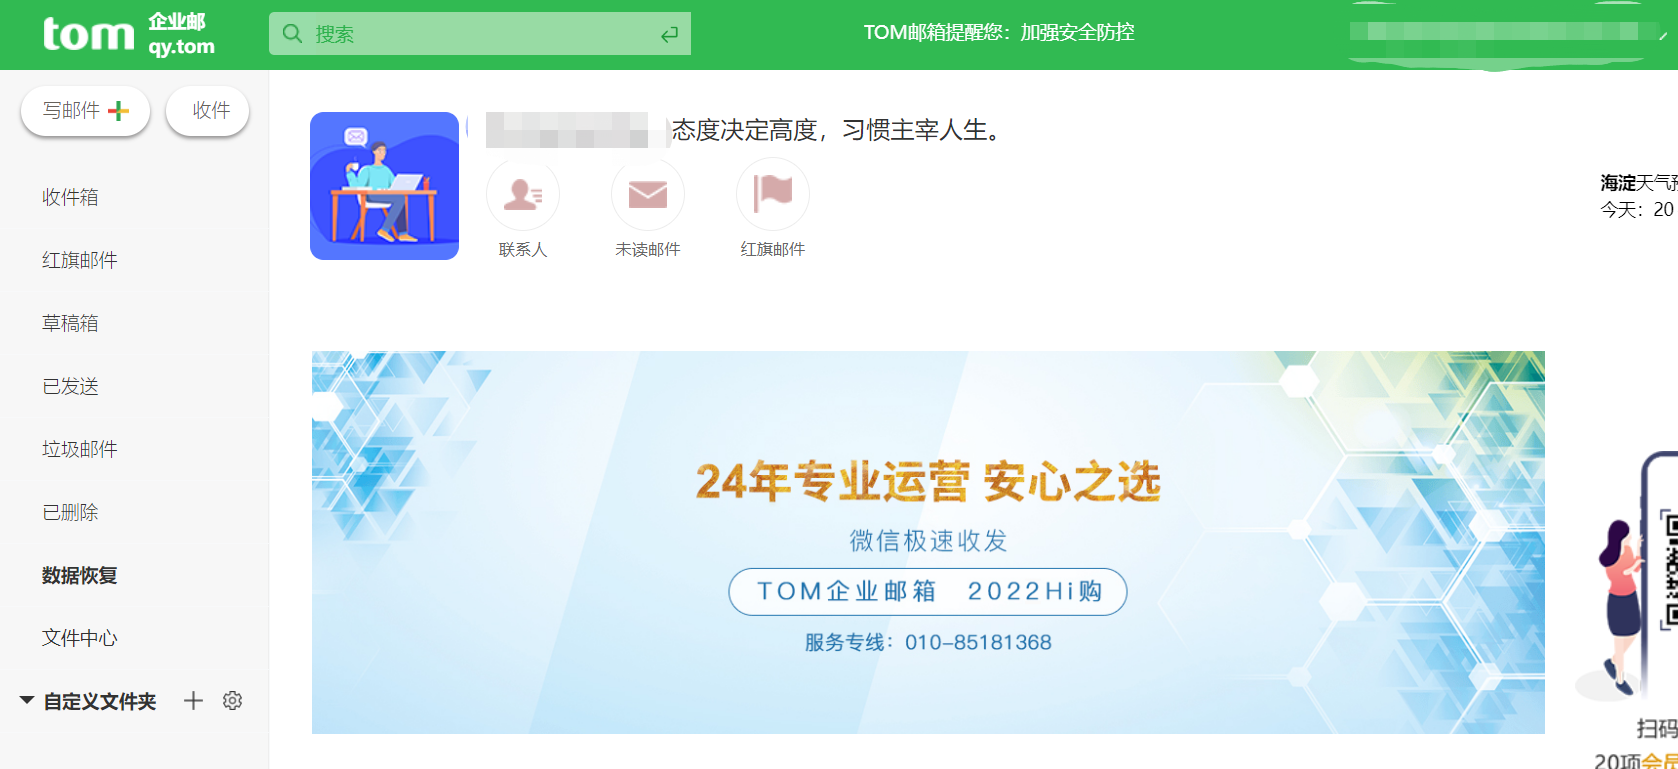The height and width of the screenshot is (769, 1678).
Task: Collapse the 自定义文件夹 triangle
Action: 27,701
